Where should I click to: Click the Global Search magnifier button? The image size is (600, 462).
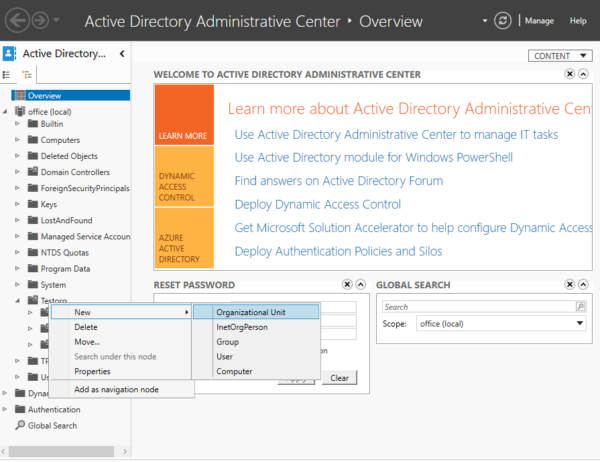[x=580, y=307]
